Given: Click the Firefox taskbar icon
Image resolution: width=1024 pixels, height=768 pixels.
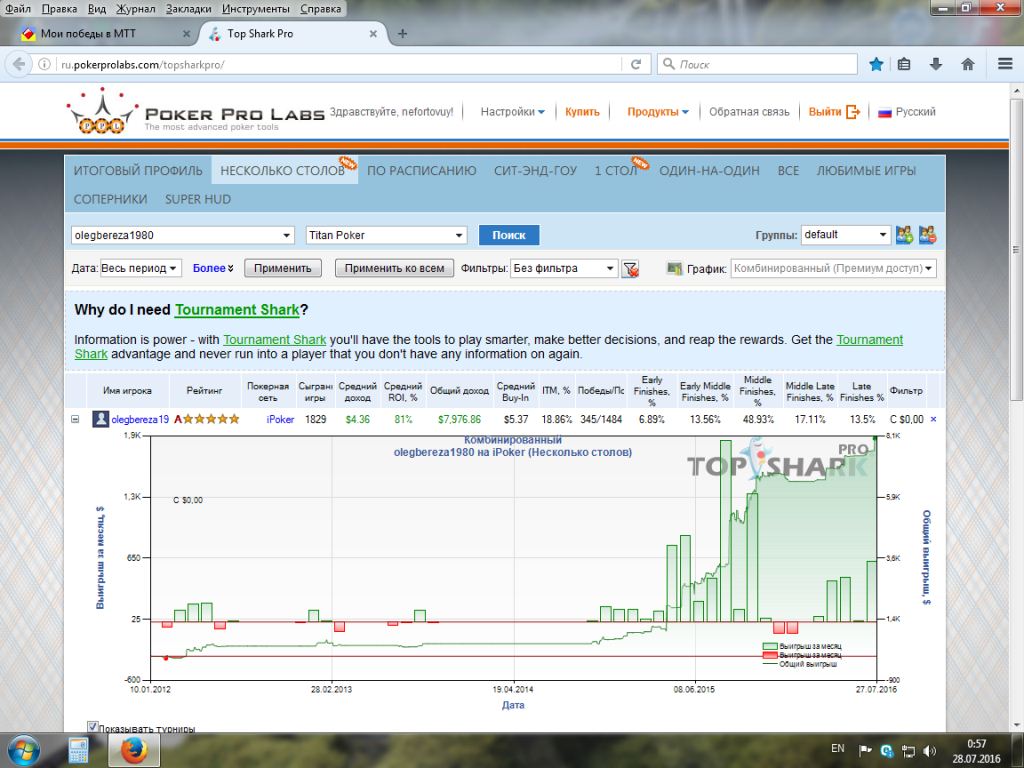Looking at the screenshot, I should [x=134, y=750].
